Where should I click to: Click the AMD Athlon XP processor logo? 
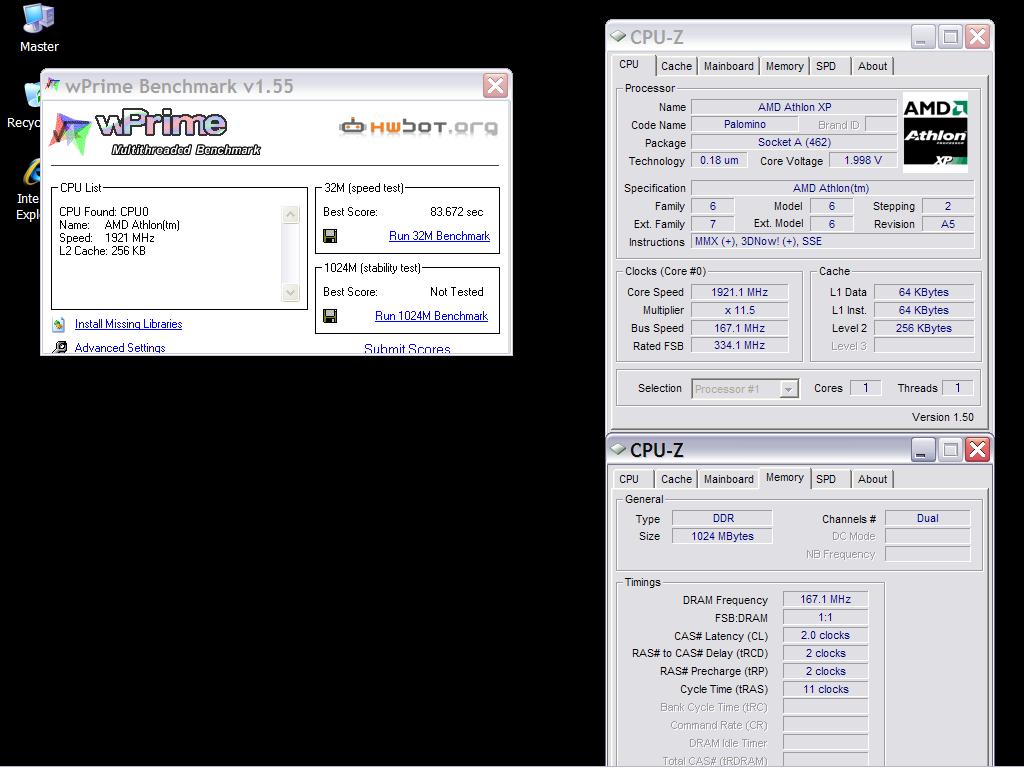click(935, 133)
